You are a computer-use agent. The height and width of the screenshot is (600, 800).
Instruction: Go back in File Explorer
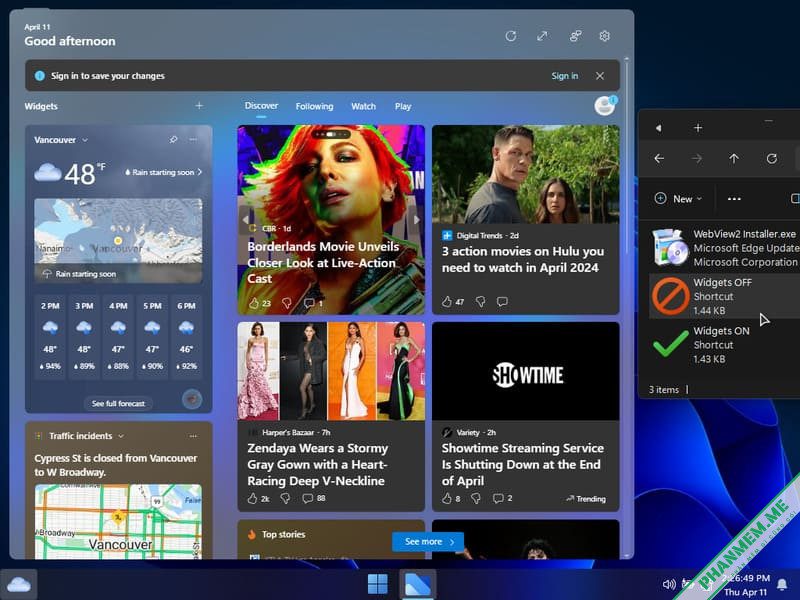click(659, 159)
